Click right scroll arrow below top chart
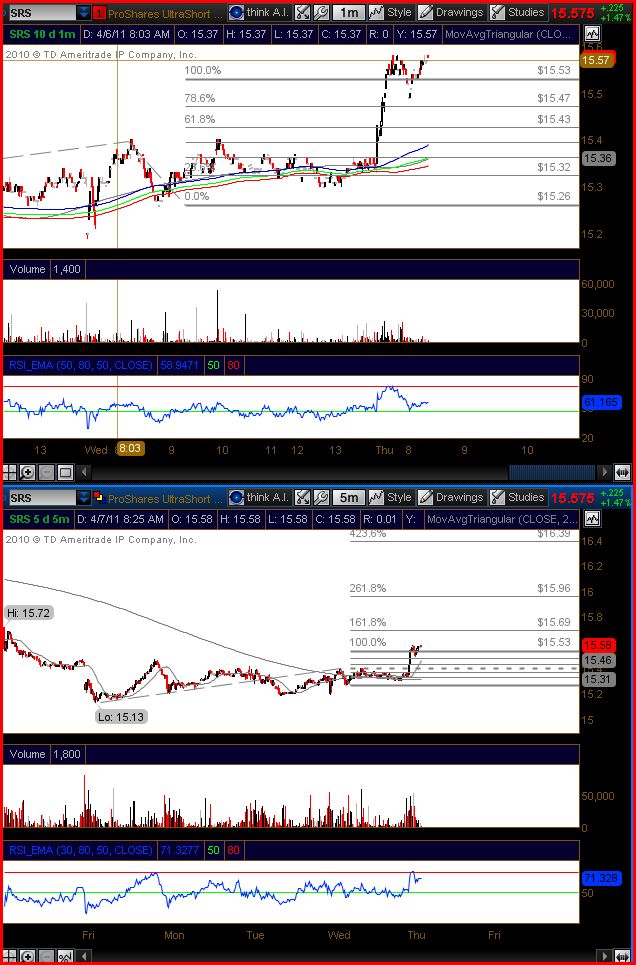Image resolution: width=636 pixels, height=965 pixels. coord(605,473)
